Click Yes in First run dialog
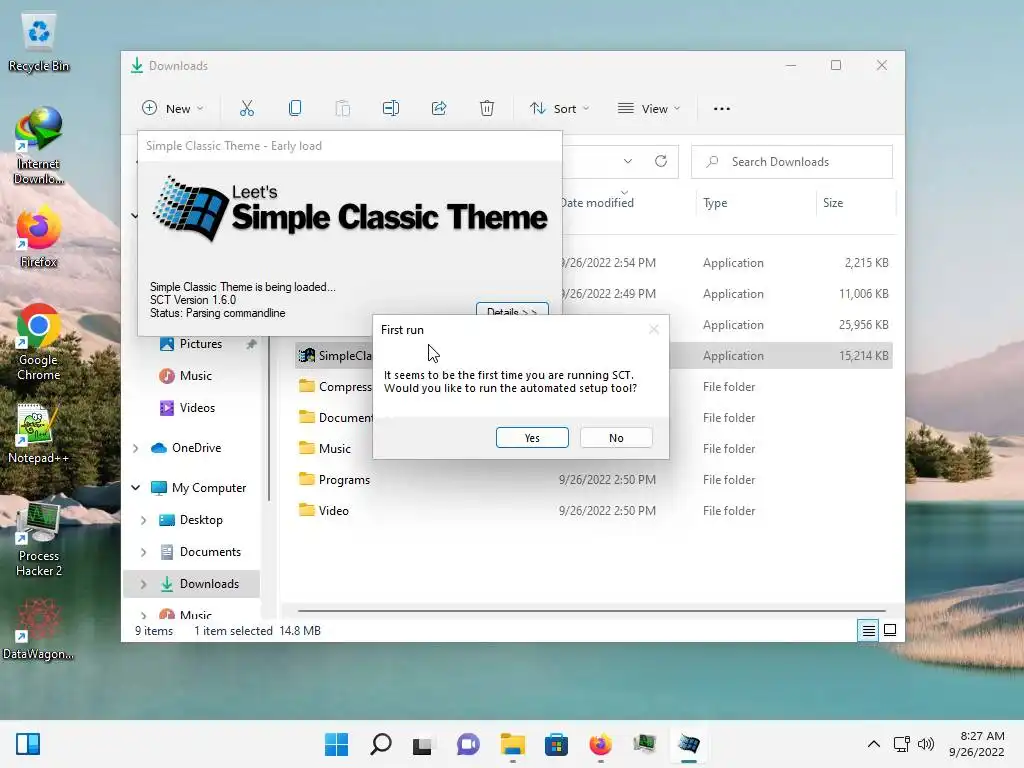Image resolution: width=1024 pixels, height=768 pixels. tap(532, 438)
